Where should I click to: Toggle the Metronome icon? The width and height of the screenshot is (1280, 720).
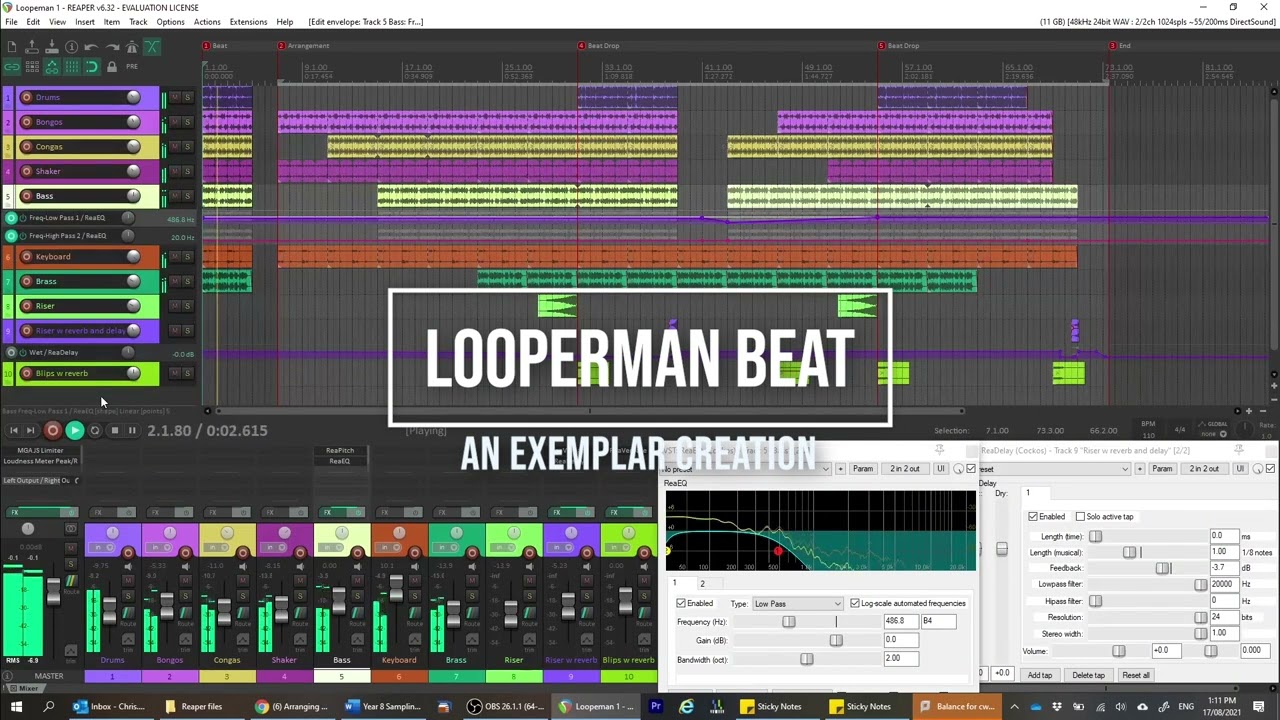coord(132,47)
